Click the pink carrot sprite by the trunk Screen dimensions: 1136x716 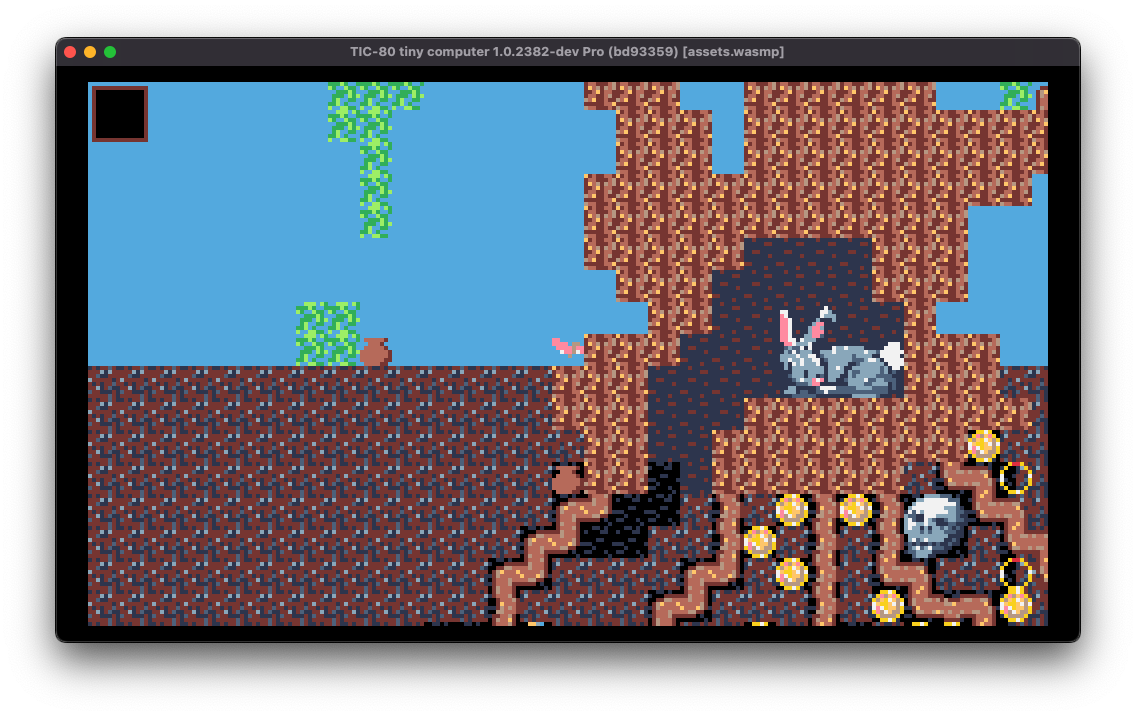(567, 347)
